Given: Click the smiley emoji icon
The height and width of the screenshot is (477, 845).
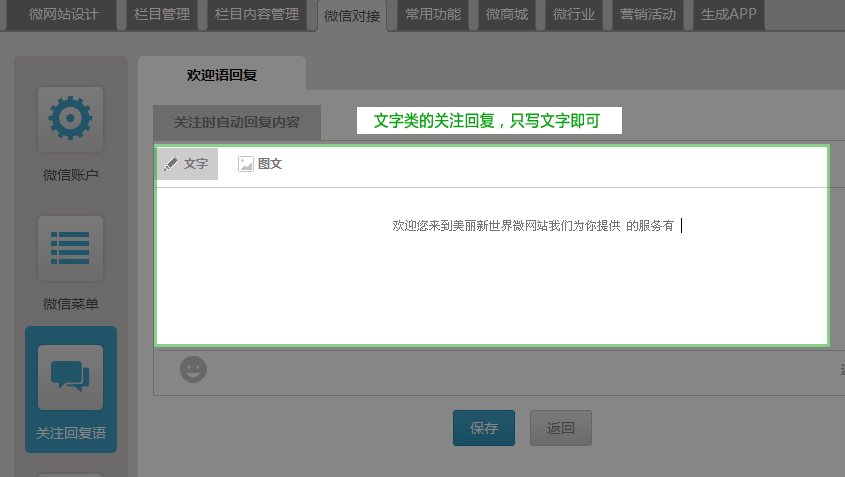Looking at the screenshot, I should [193, 369].
